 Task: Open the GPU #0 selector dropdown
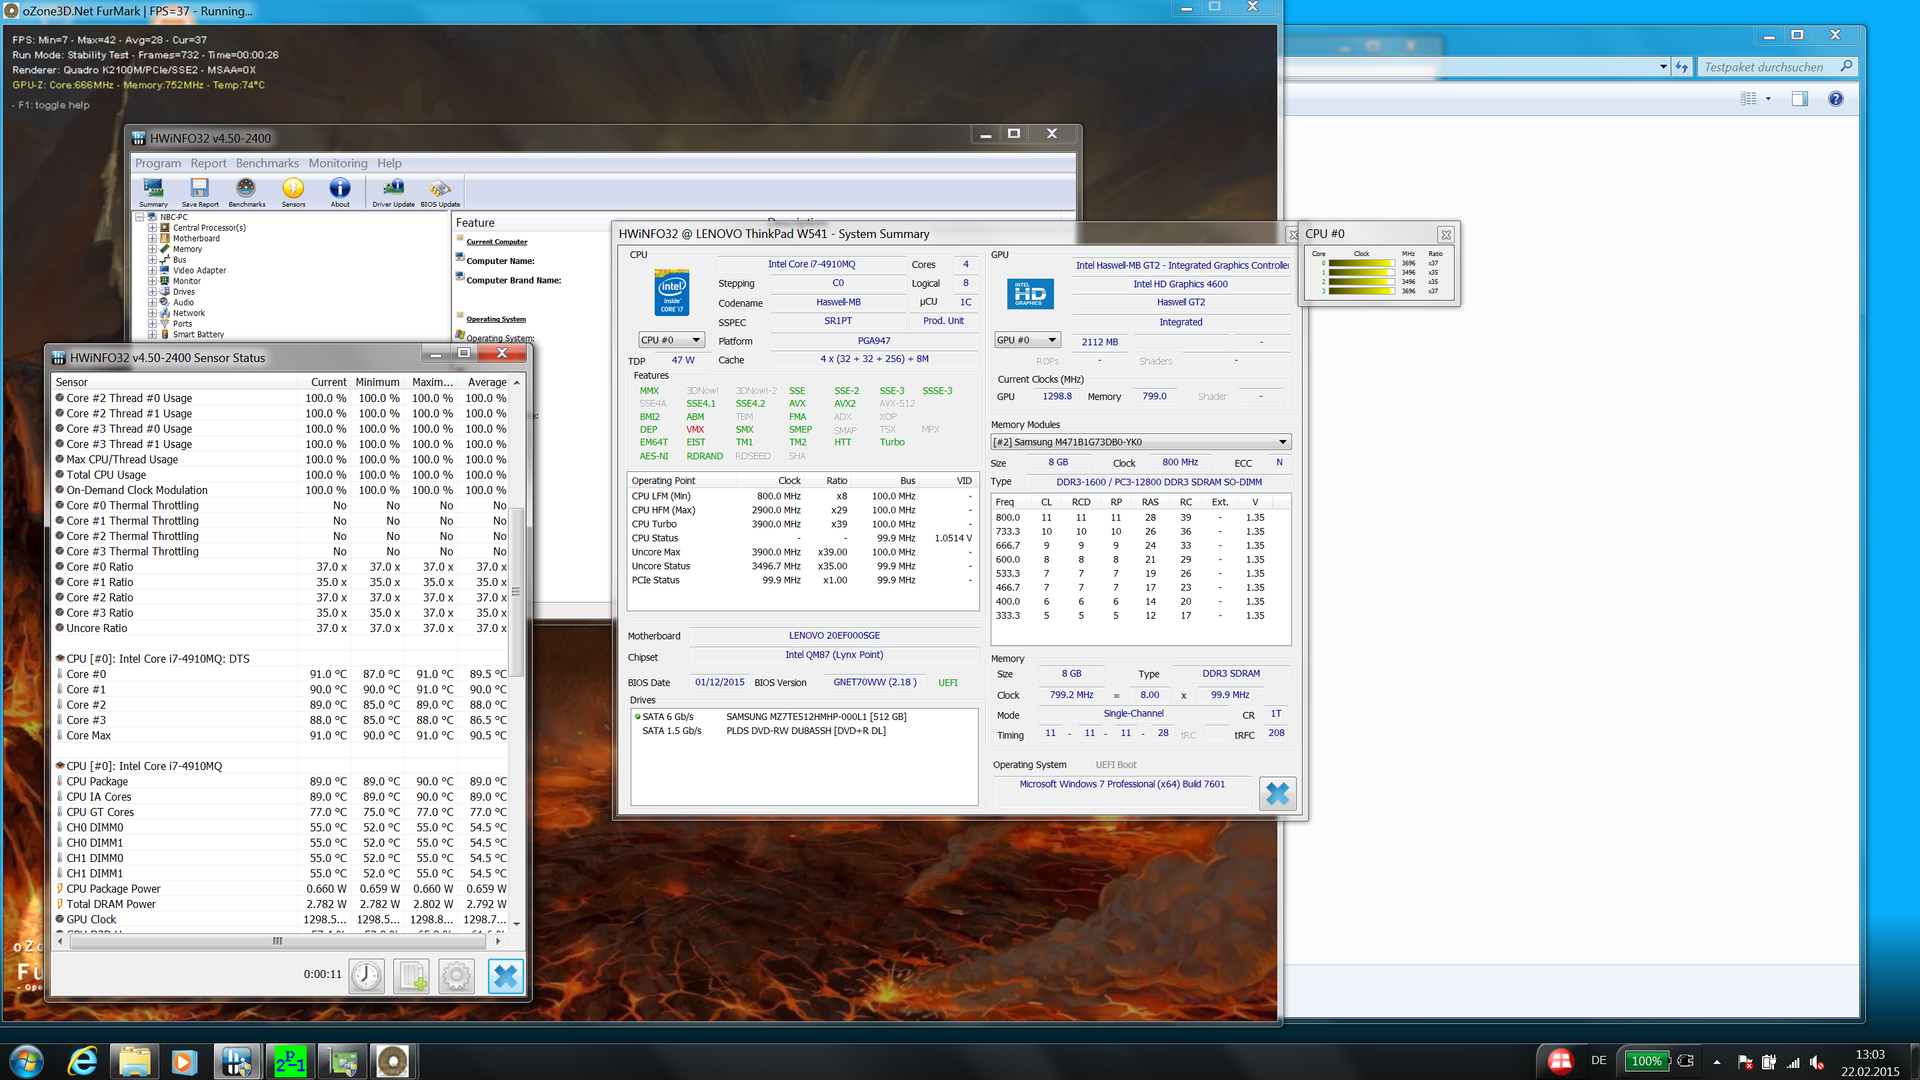[1026, 340]
